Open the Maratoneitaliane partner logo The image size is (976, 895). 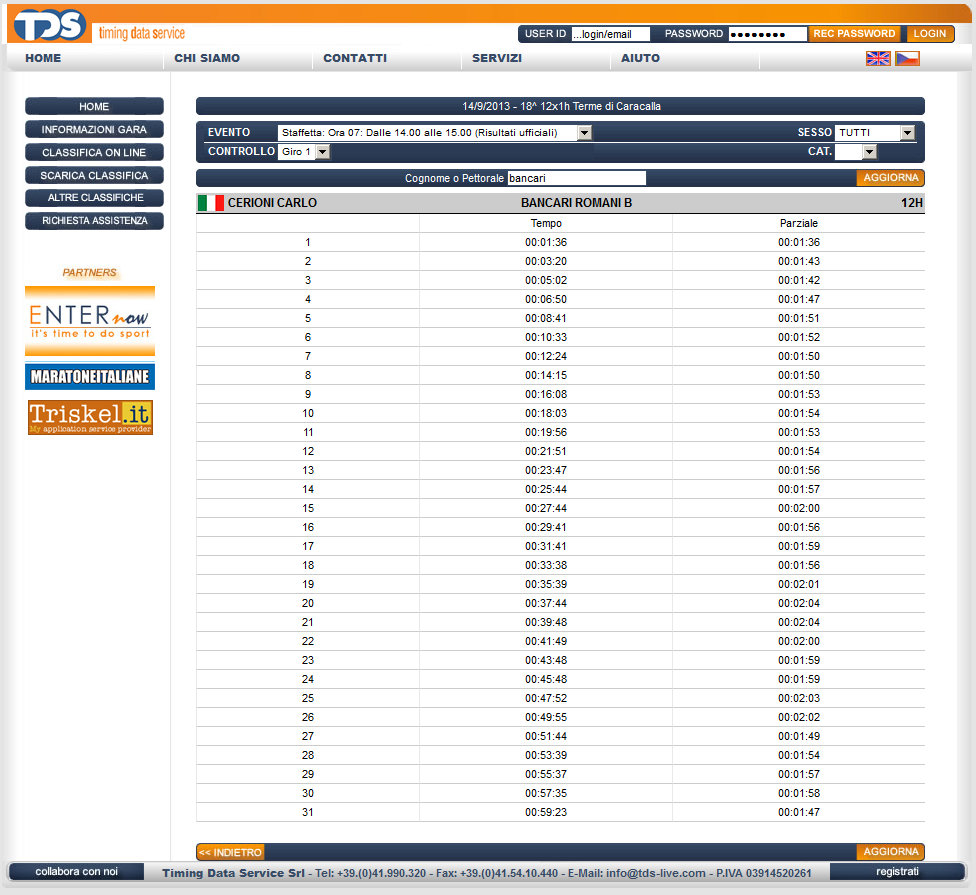click(90, 377)
